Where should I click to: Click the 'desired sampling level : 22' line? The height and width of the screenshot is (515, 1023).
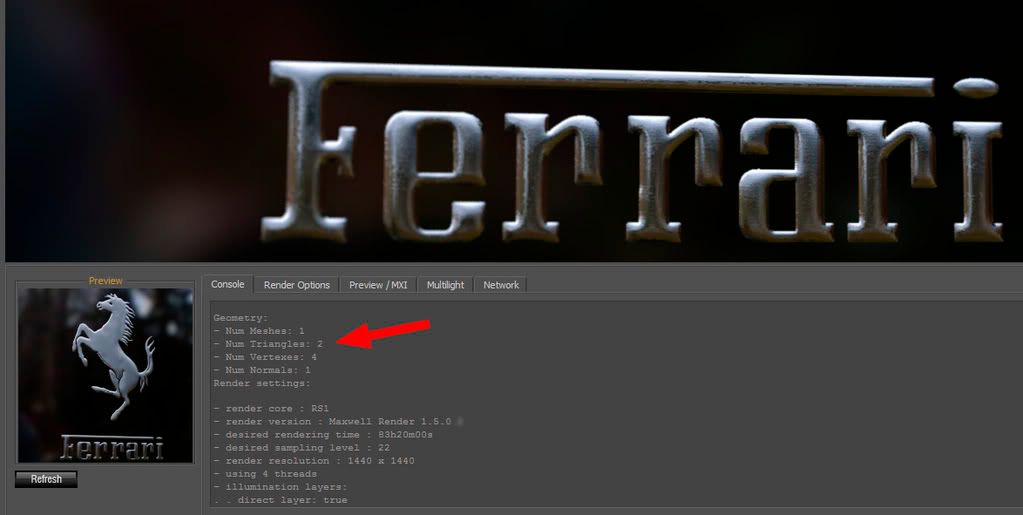click(x=301, y=448)
